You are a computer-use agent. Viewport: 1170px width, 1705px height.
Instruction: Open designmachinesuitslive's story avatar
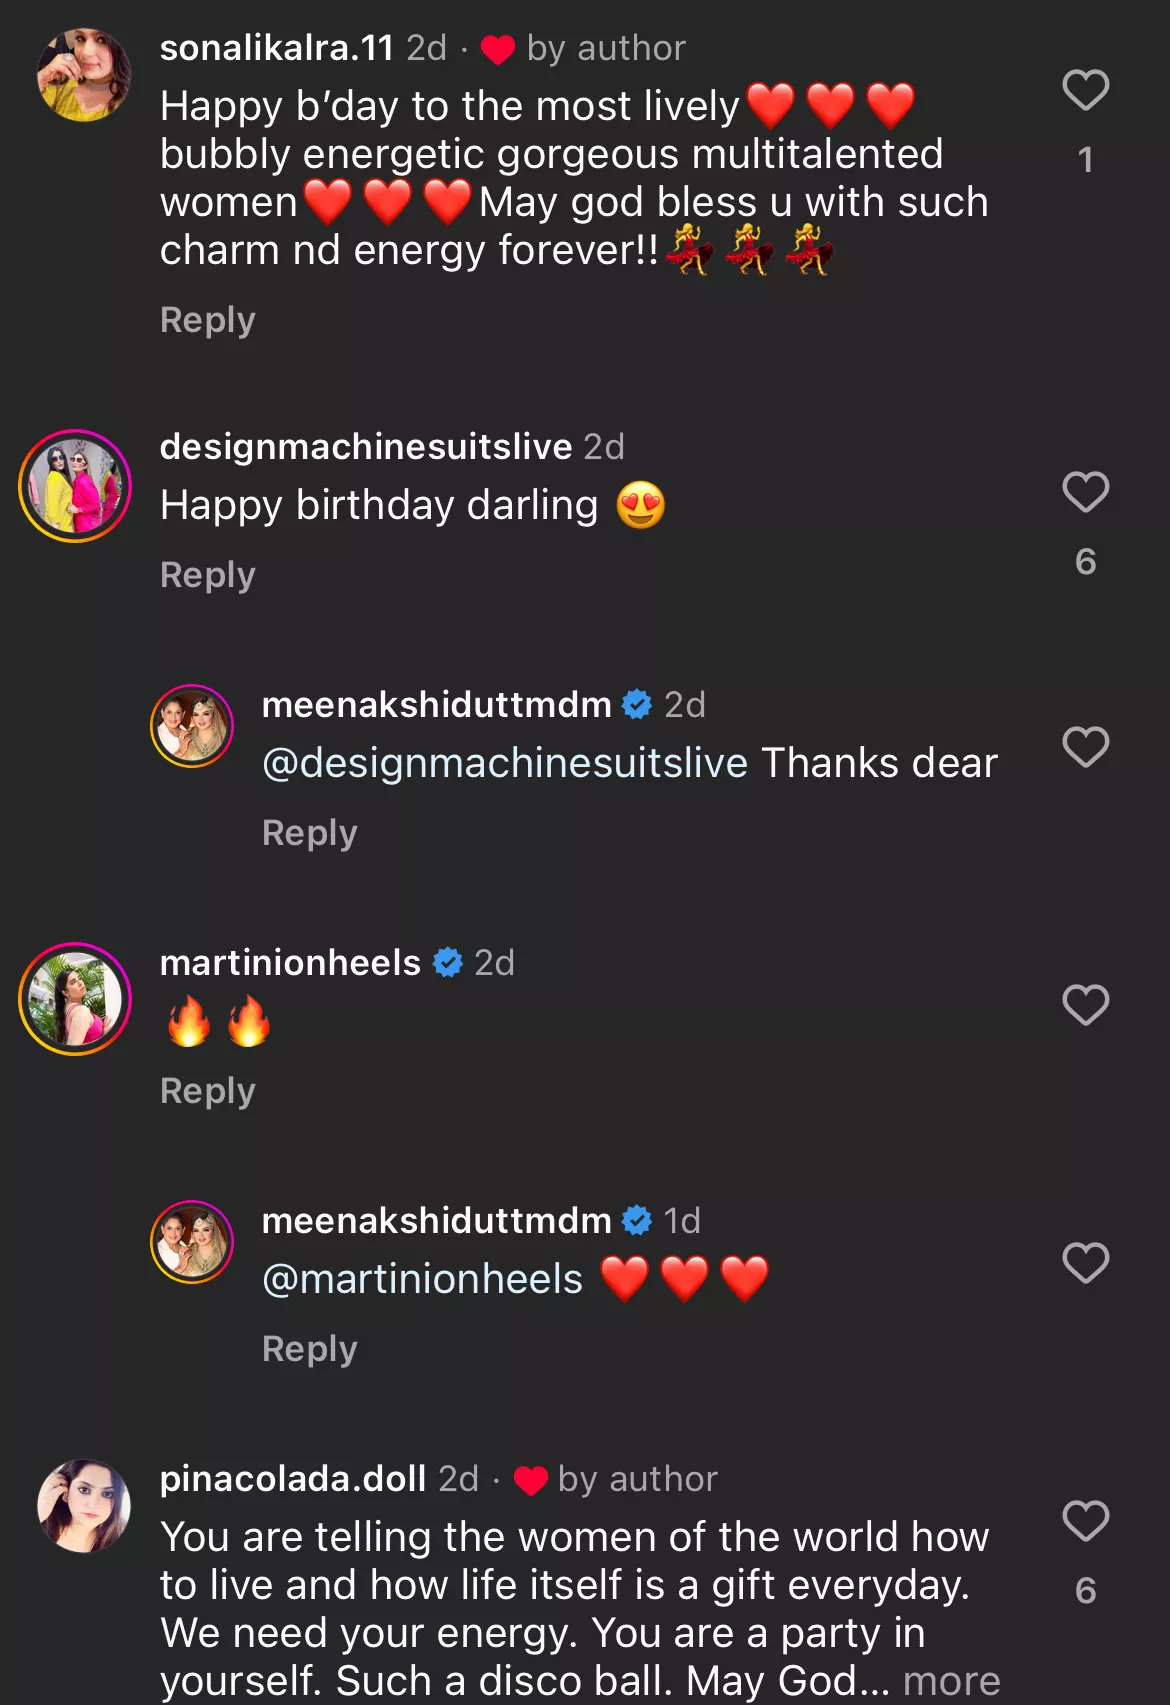pyautogui.click(x=75, y=486)
